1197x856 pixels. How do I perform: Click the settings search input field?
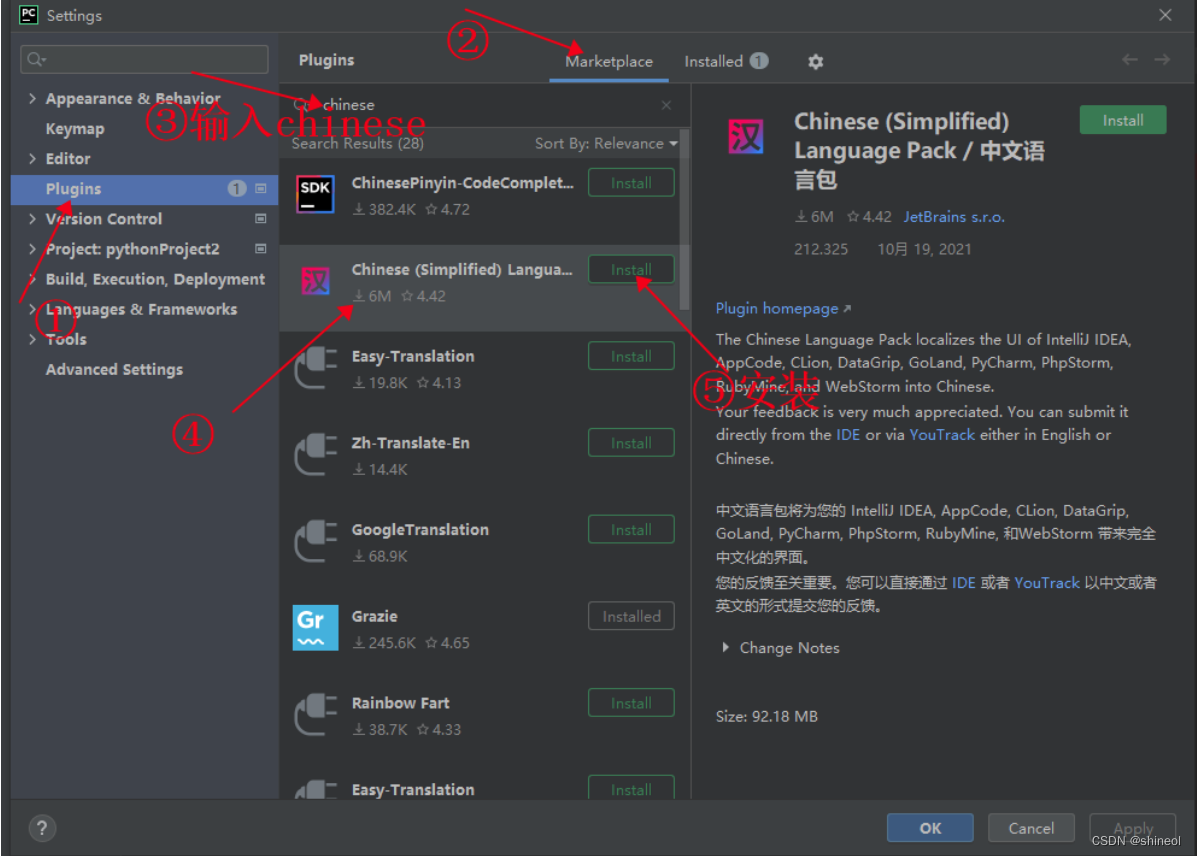[x=144, y=59]
